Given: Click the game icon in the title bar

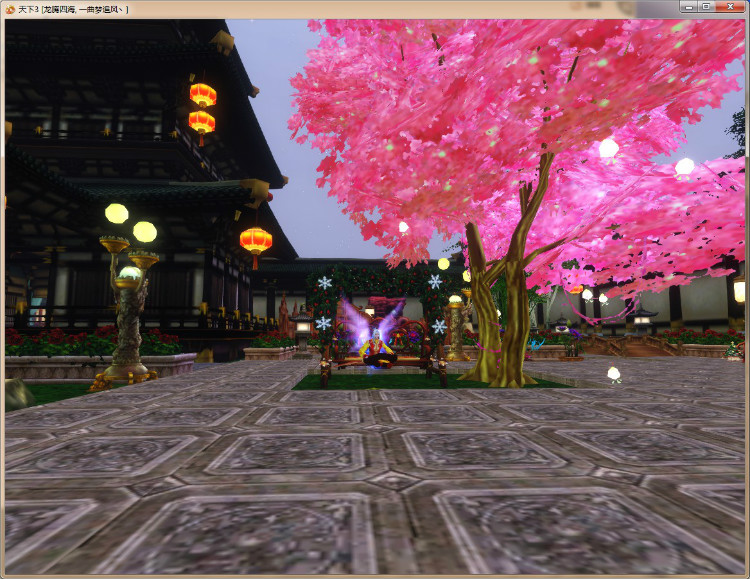Looking at the screenshot, I should pos(9,9).
